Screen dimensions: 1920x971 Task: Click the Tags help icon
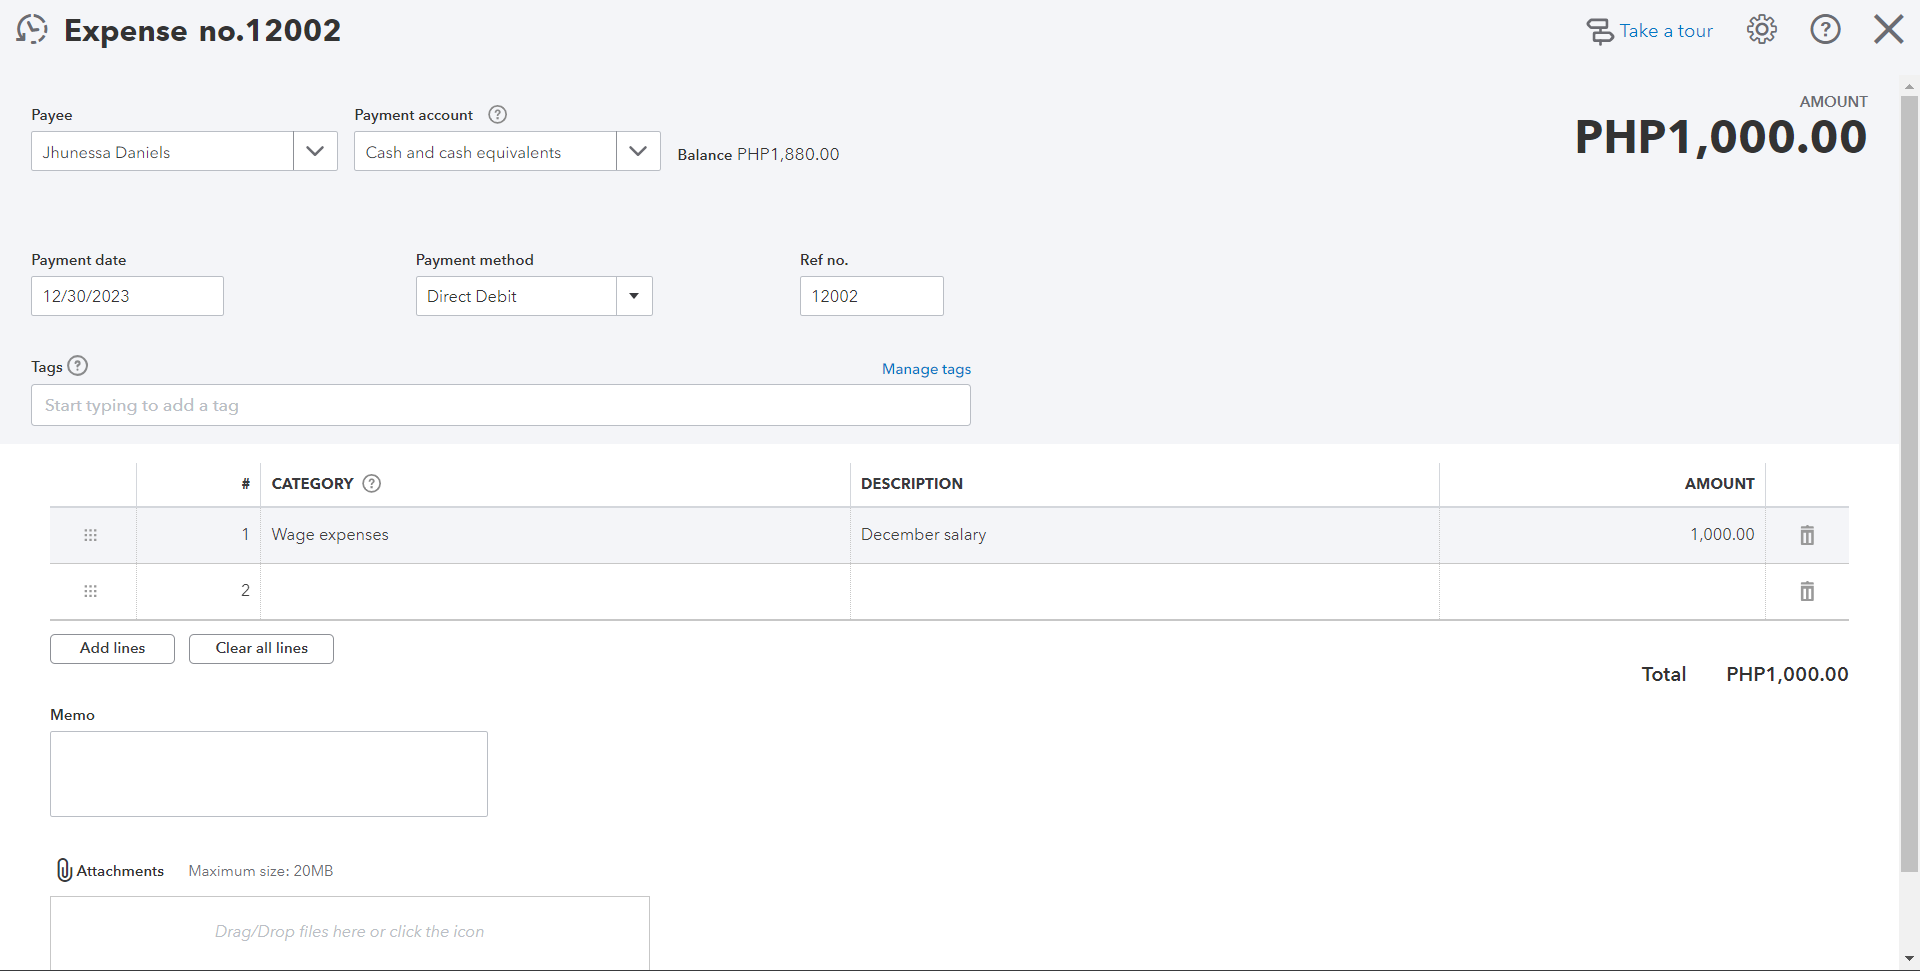click(x=78, y=366)
